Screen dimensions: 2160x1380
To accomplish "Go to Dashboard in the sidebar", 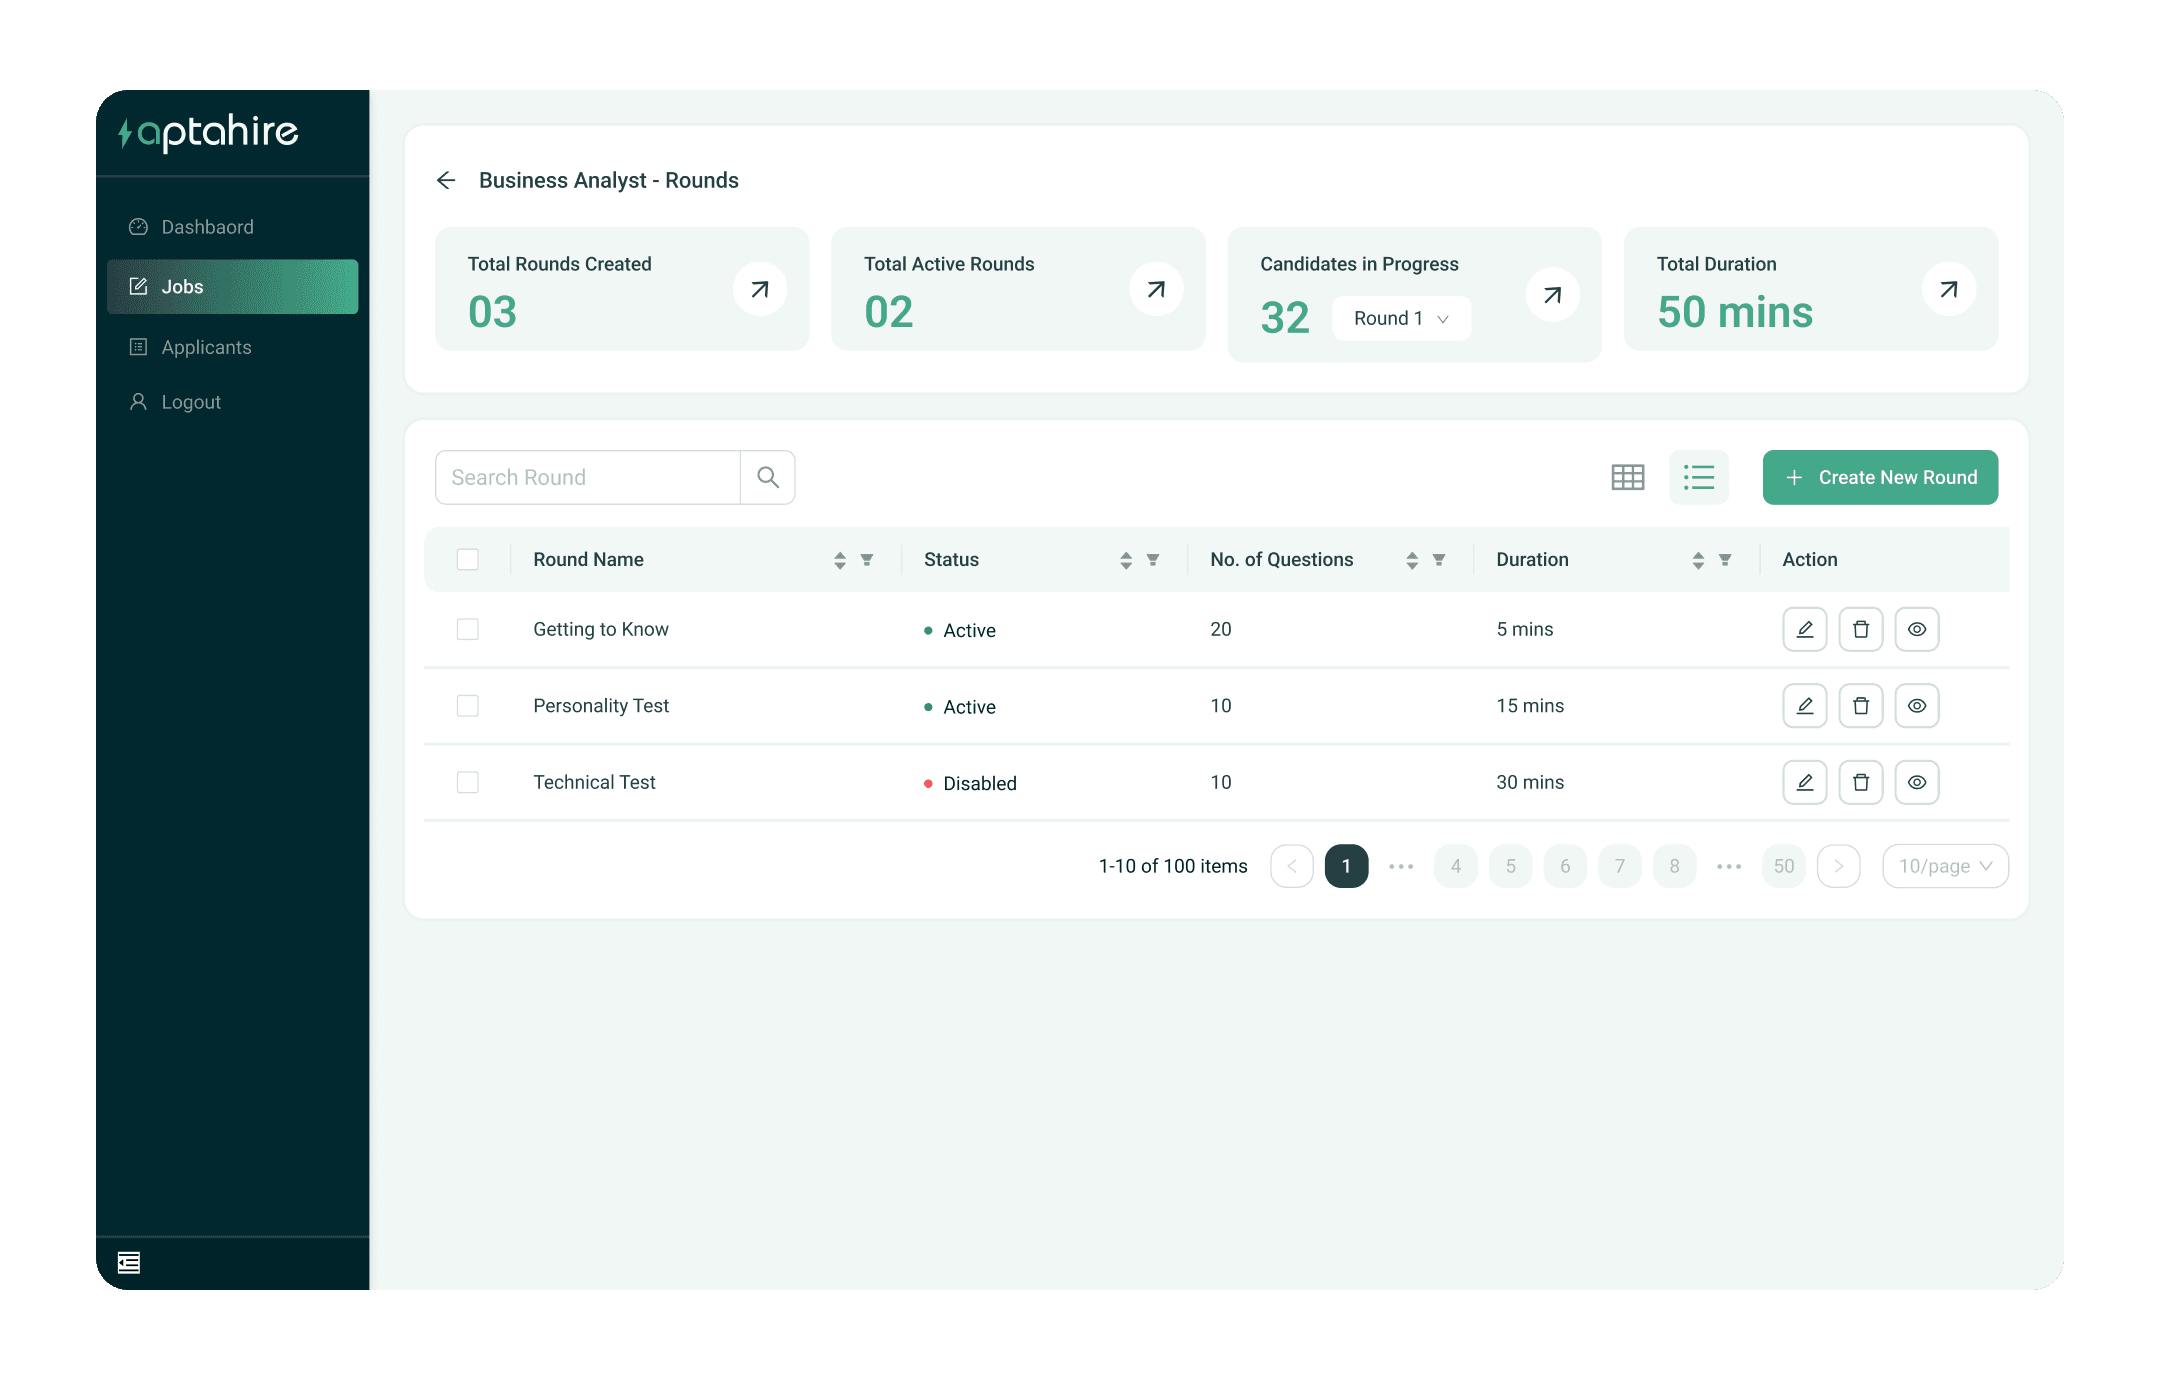I will coord(207,227).
